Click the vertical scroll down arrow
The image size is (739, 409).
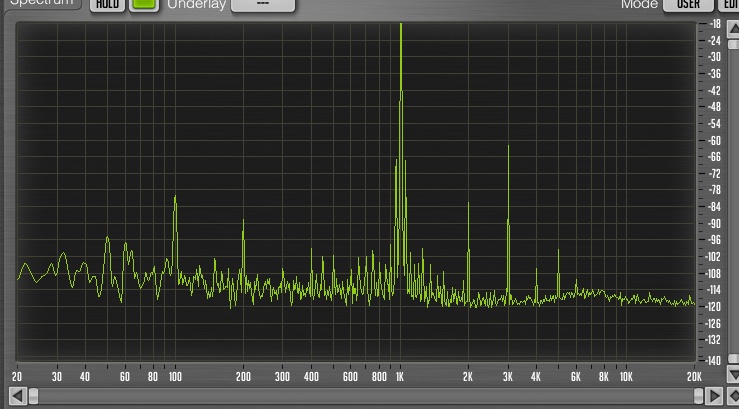click(x=733, y=375)
